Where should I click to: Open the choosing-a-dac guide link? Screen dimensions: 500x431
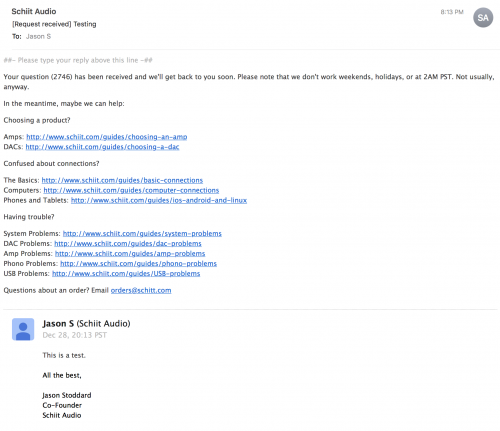[102, 147]
